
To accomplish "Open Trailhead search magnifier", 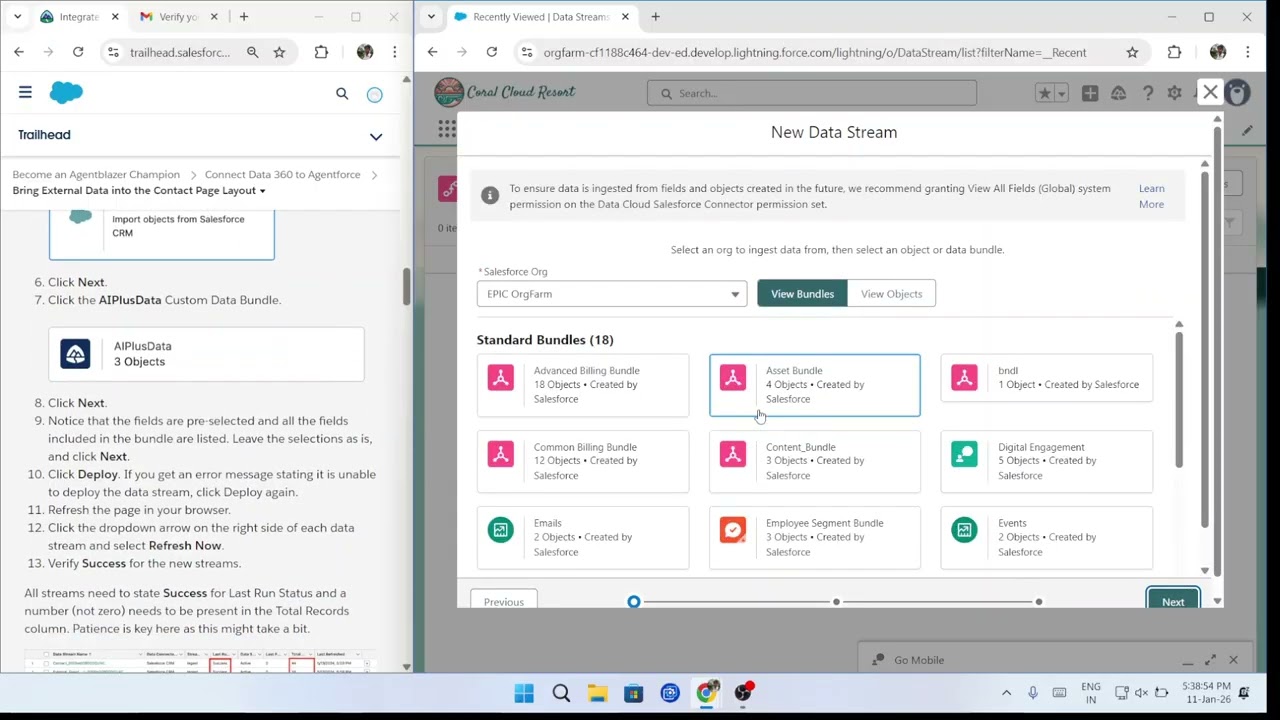I will pyautogui.click(x=342, y=93).
